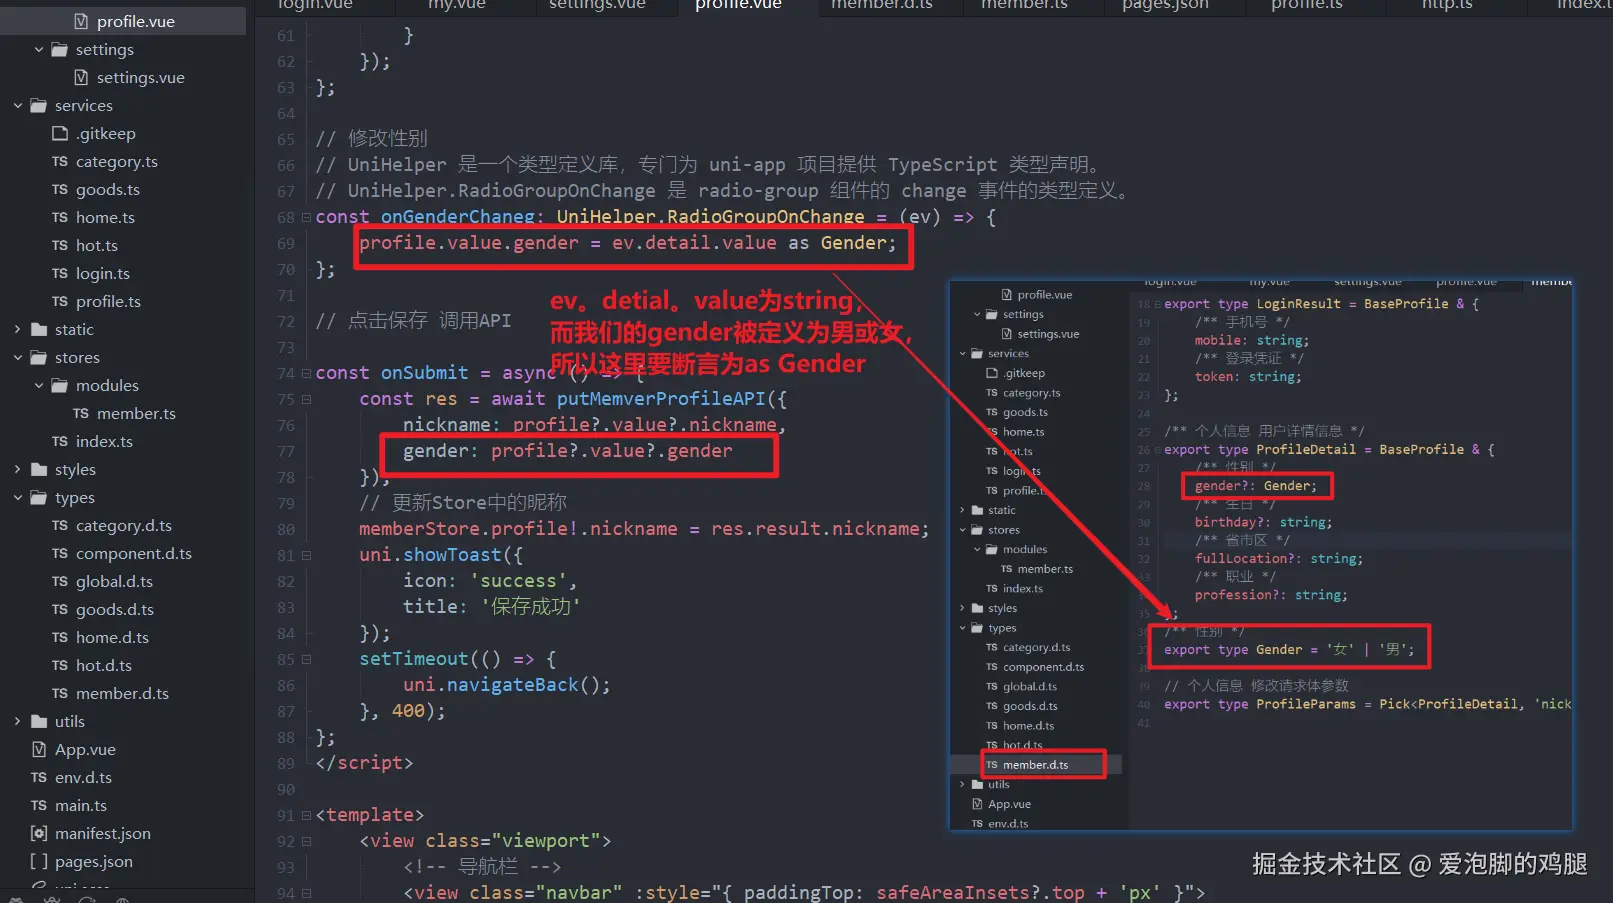Switch to the member.ts editor tab
This screenshot has width=1613, height=903.
coord(1024,5)
